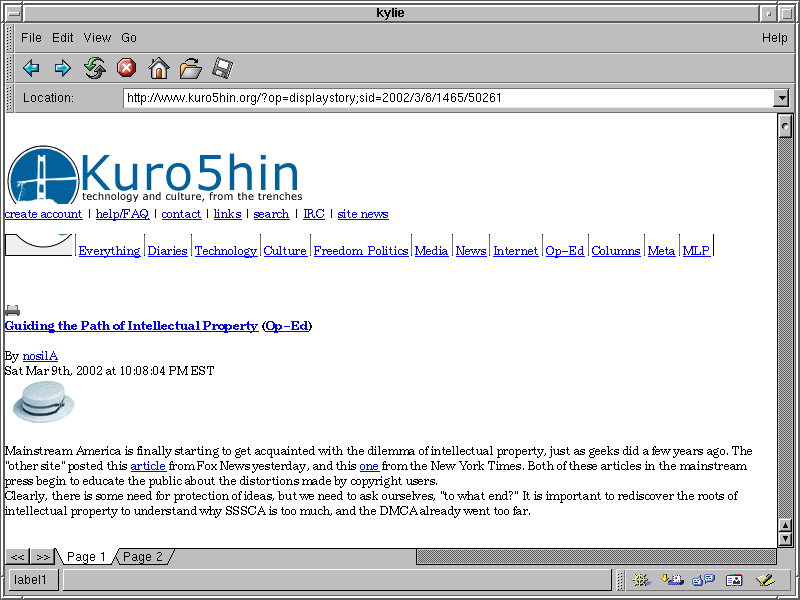Image resolution: width=800 pixels, height=600 pixels.
Task: Open the News section link
Action: (x=471, y=251)
